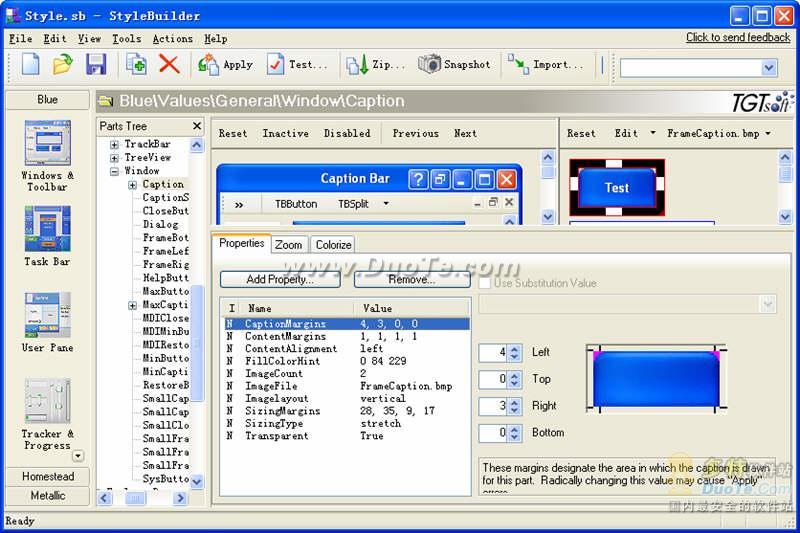Click the red delete X icon
Image resolution: width=800 pixels, height=533 pixels.
pyautogui.click(x=169, y=65)
